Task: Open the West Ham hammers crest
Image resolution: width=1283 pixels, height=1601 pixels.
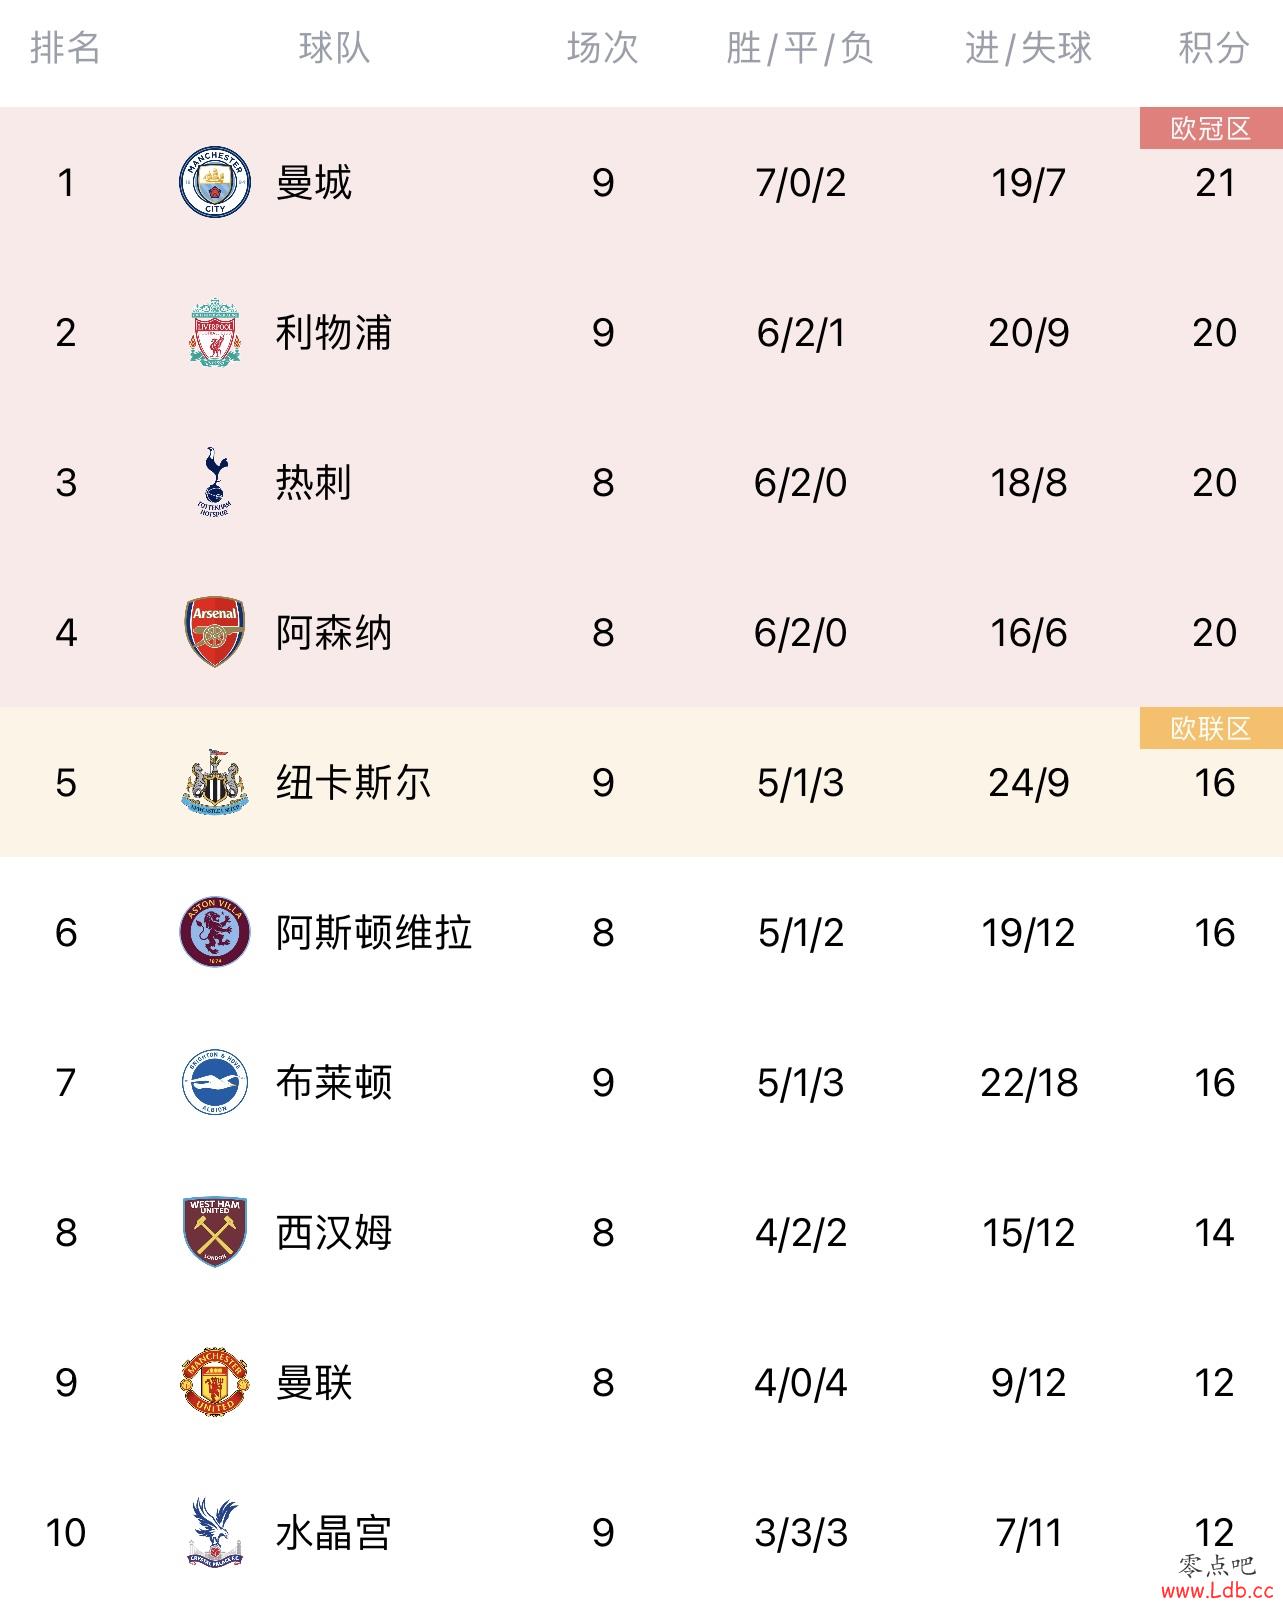Action: (214, 1232)
